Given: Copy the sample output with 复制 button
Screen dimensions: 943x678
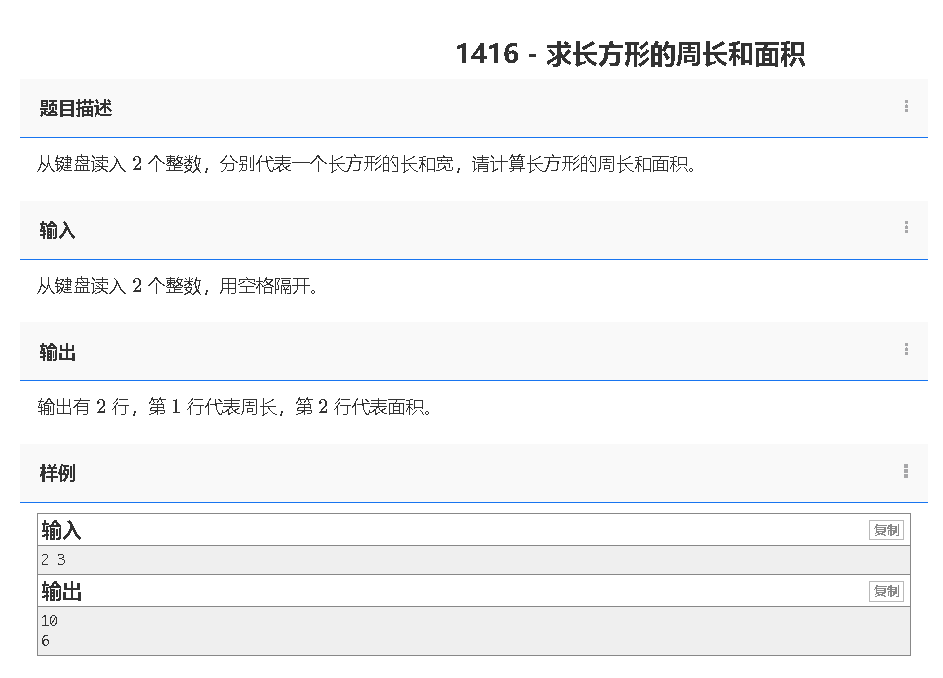Looking at the screenshot, I should click(x=886, y=591).
